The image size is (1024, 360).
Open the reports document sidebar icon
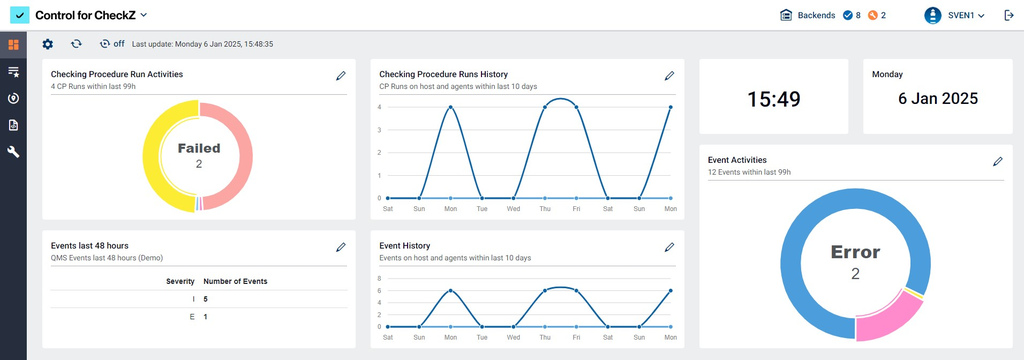tap(13, 125)
